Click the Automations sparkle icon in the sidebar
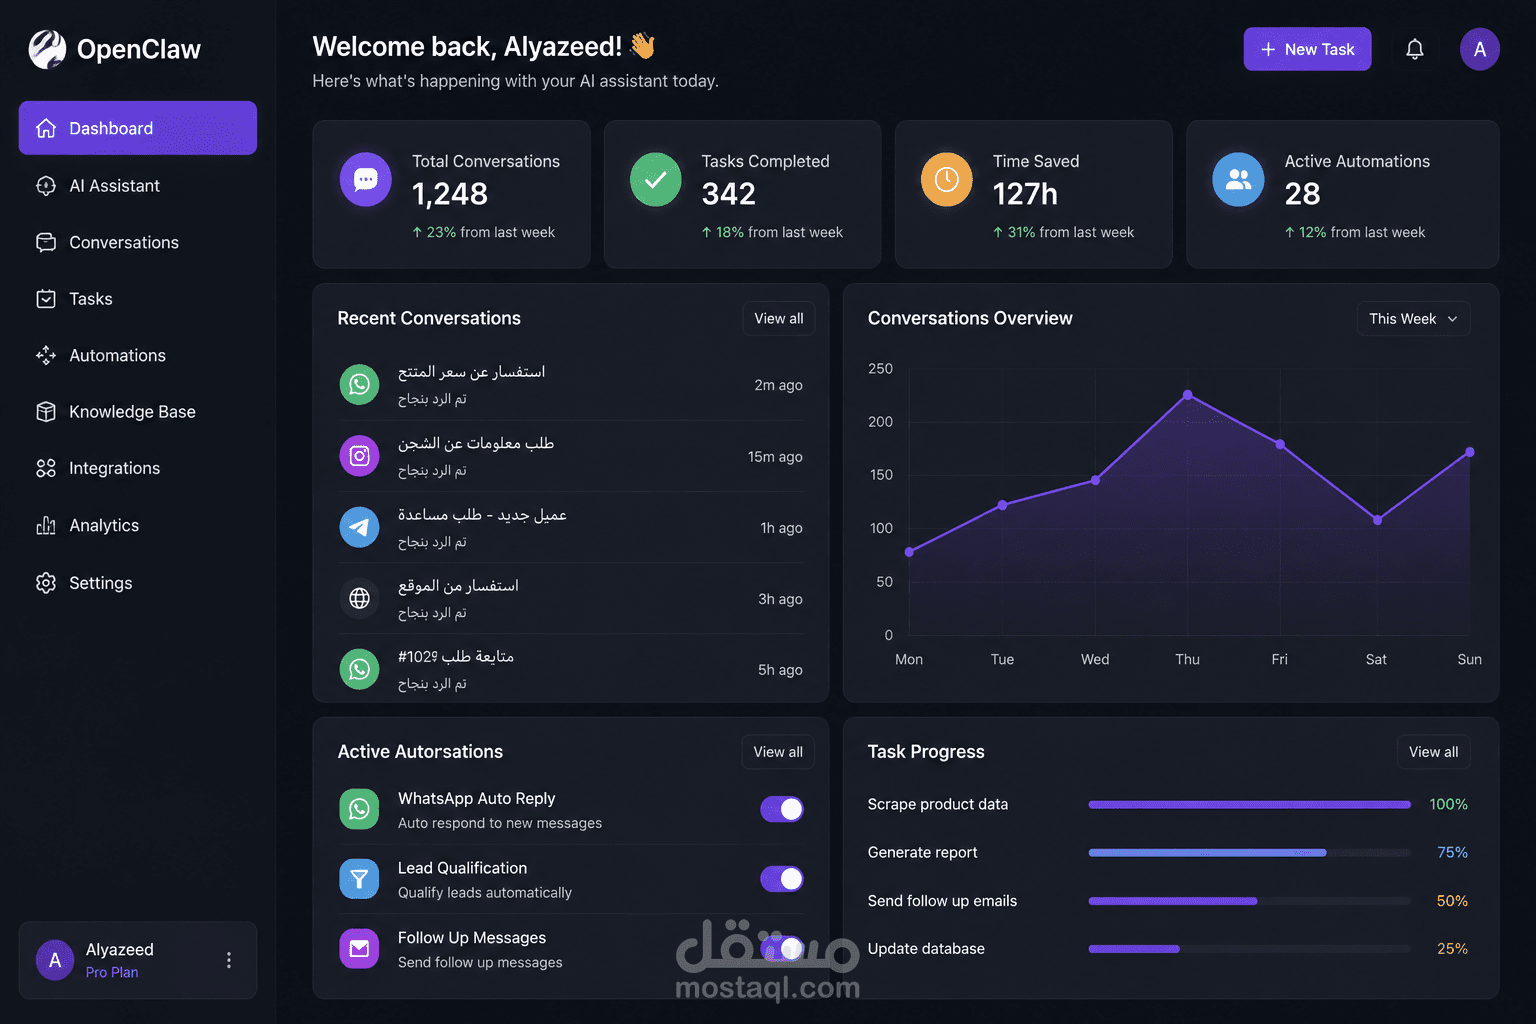Screen dimensions: 1536x1024 click(46, 355)
